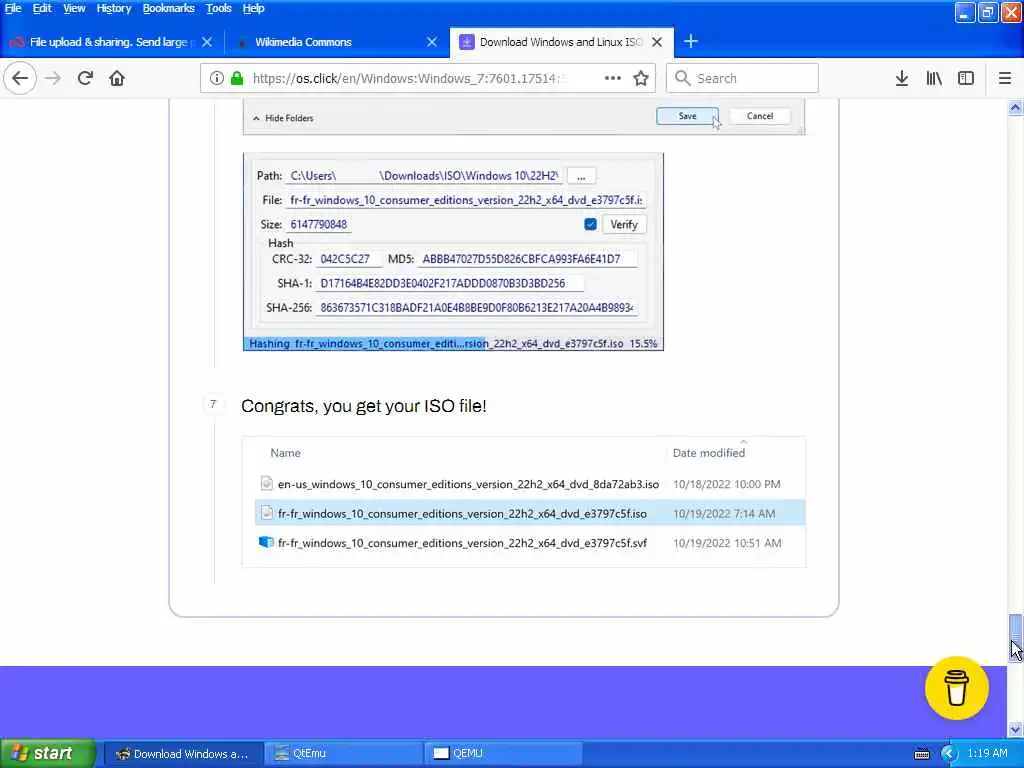Screen dimensions: 1024x768
Task: Click the yellow Buy Me a Coffee button
Action: pos(957,688)
